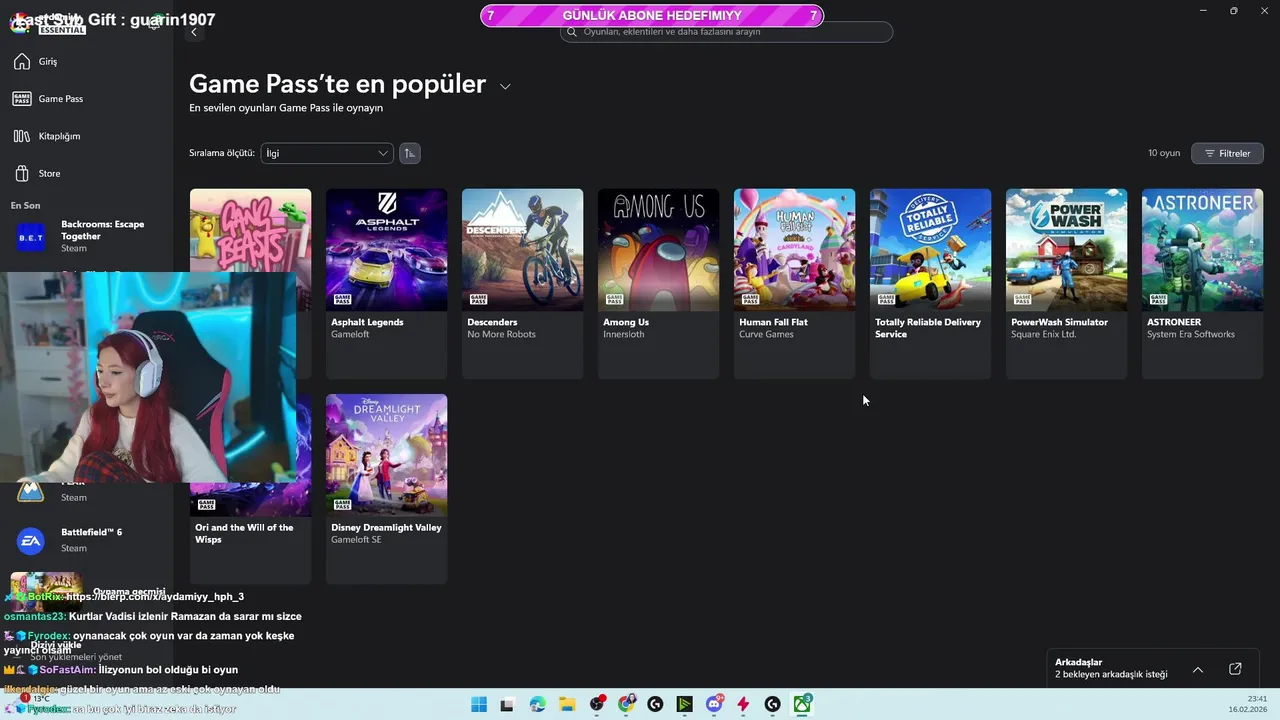Click the 'Sıralama ölçütü:' label
Screen dimensions: 1280x720
pos(222,153)
